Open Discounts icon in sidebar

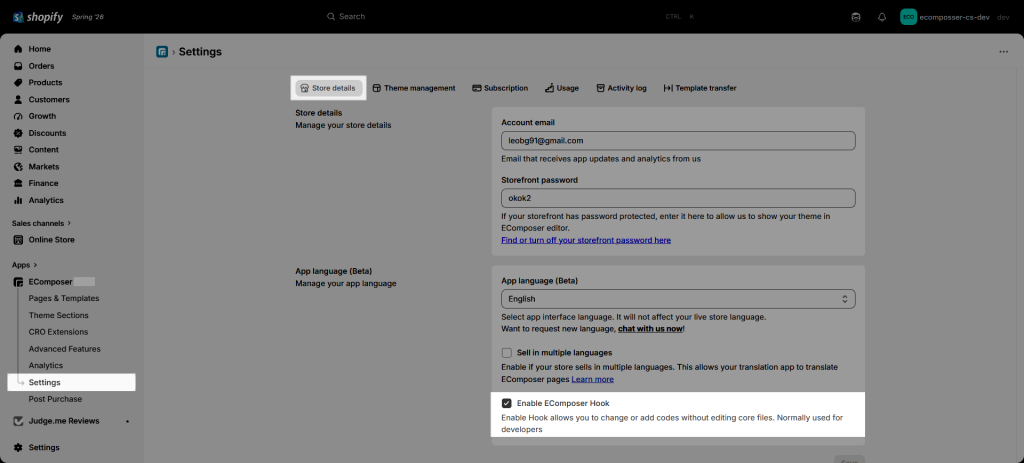[x=18, y=133]
